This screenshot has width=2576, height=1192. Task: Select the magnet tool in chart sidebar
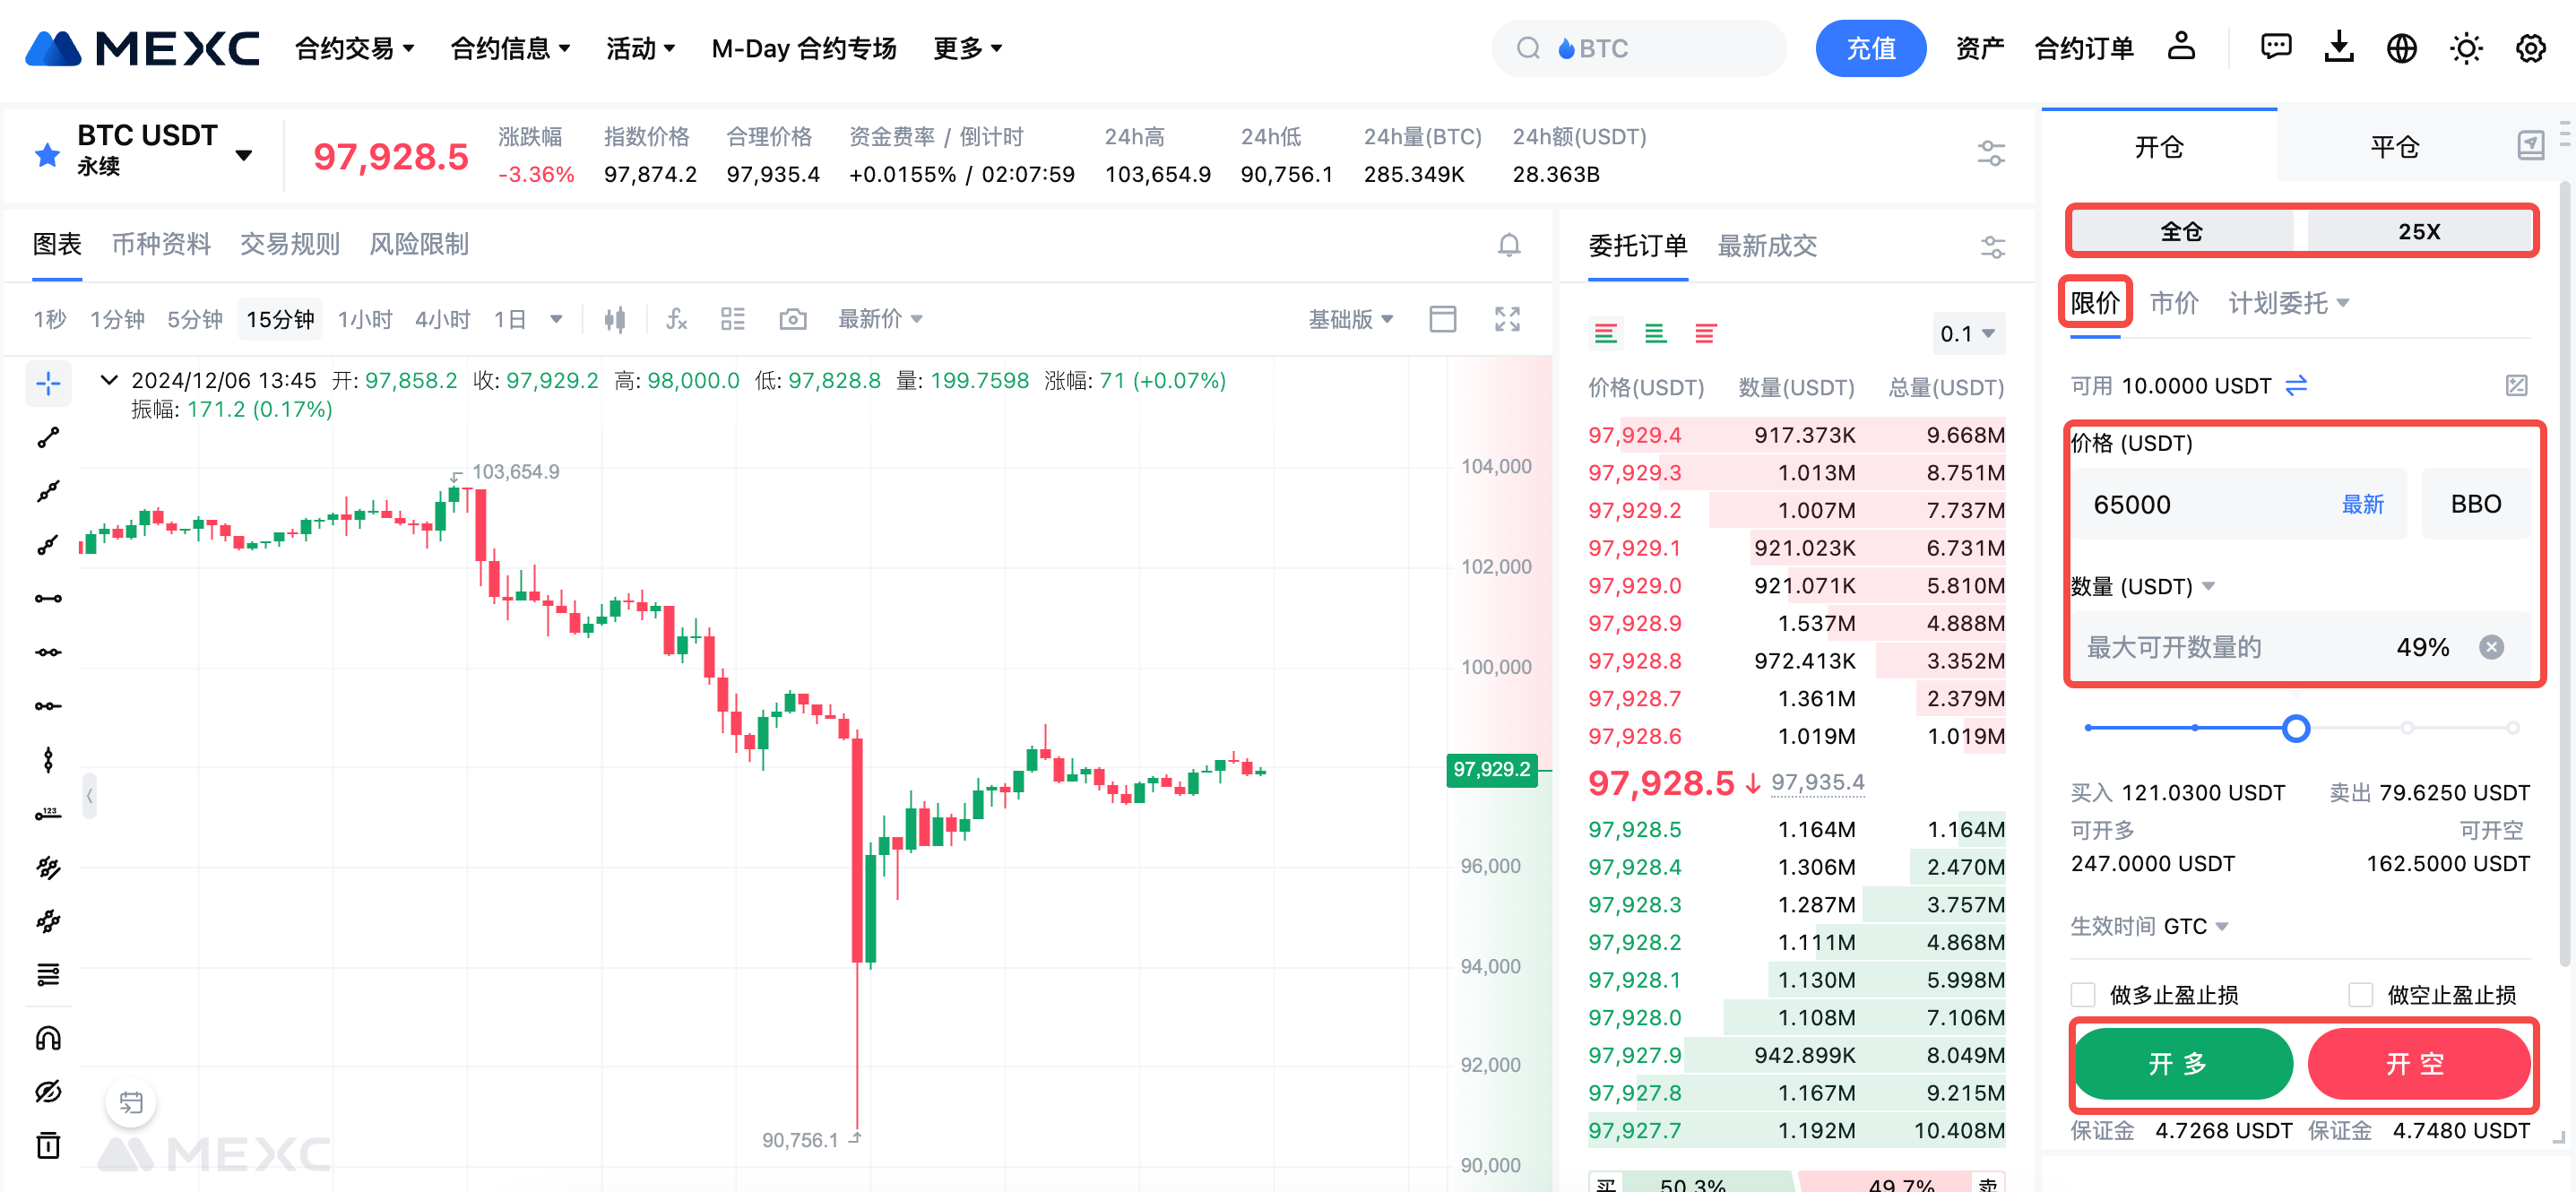pyautogui.click(x=48, y=1038)
